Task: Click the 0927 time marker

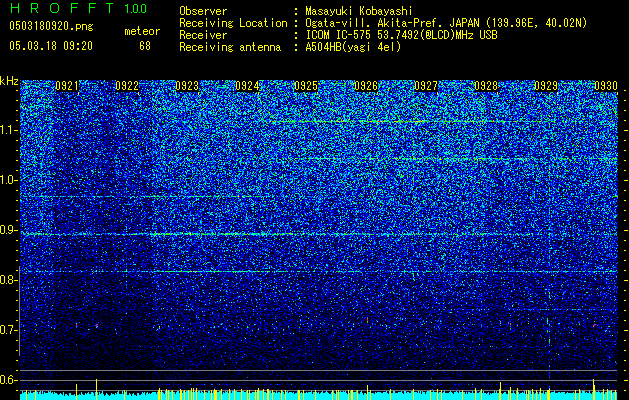Action: pyautogui.click(x=426, y=86)
